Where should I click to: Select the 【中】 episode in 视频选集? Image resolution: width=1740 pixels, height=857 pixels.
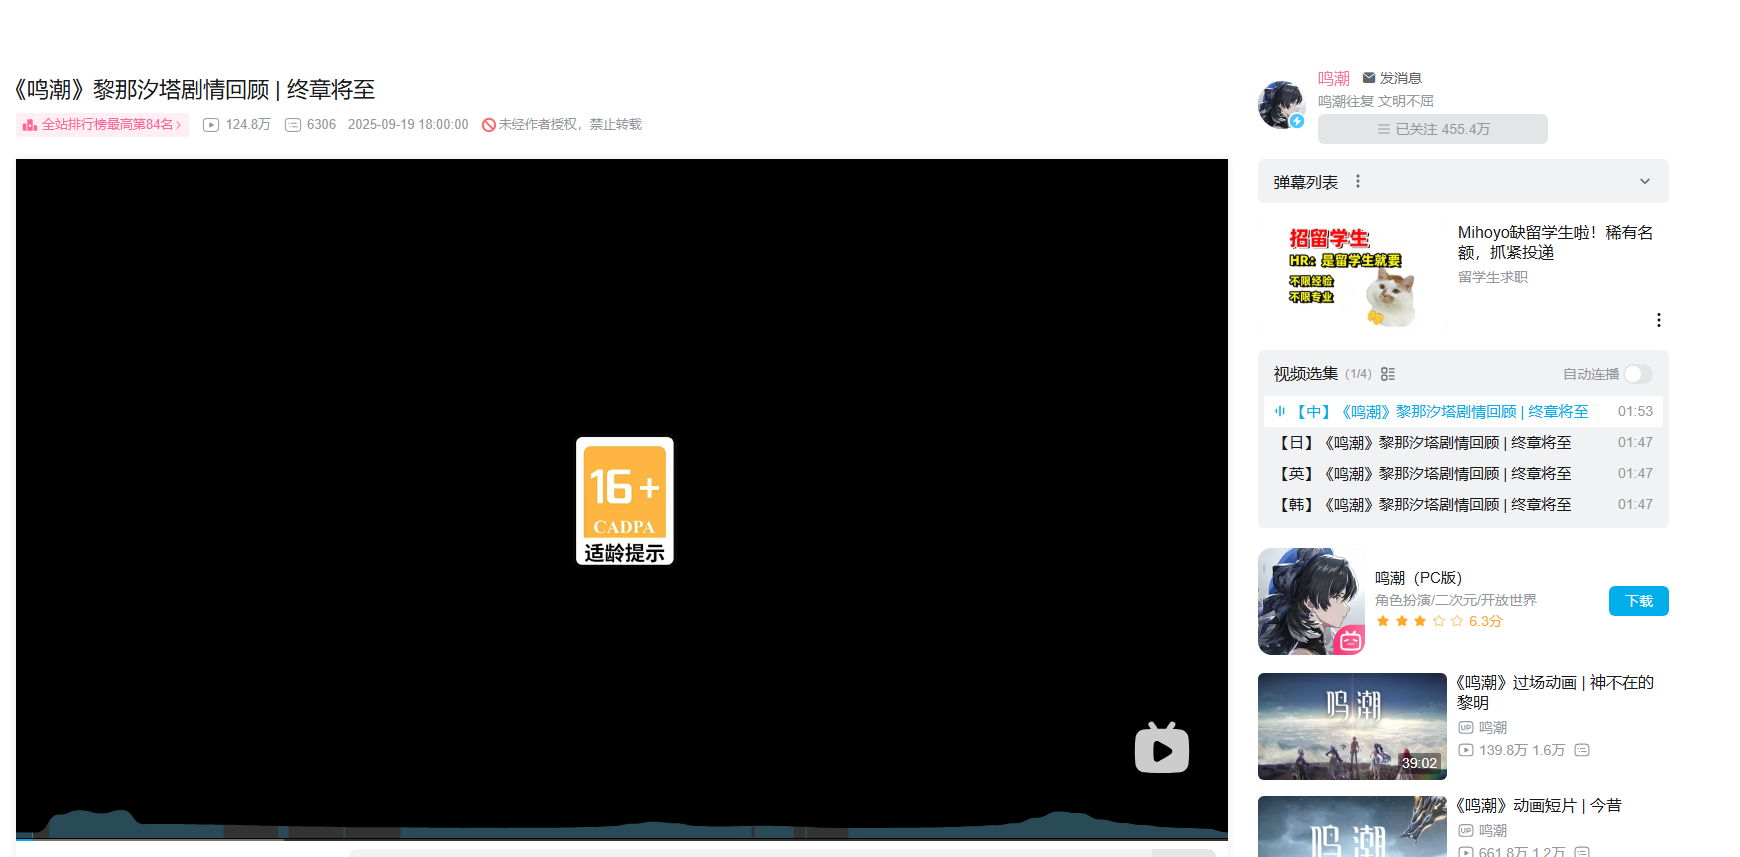pyautogui.click(x=1463, y=411)
